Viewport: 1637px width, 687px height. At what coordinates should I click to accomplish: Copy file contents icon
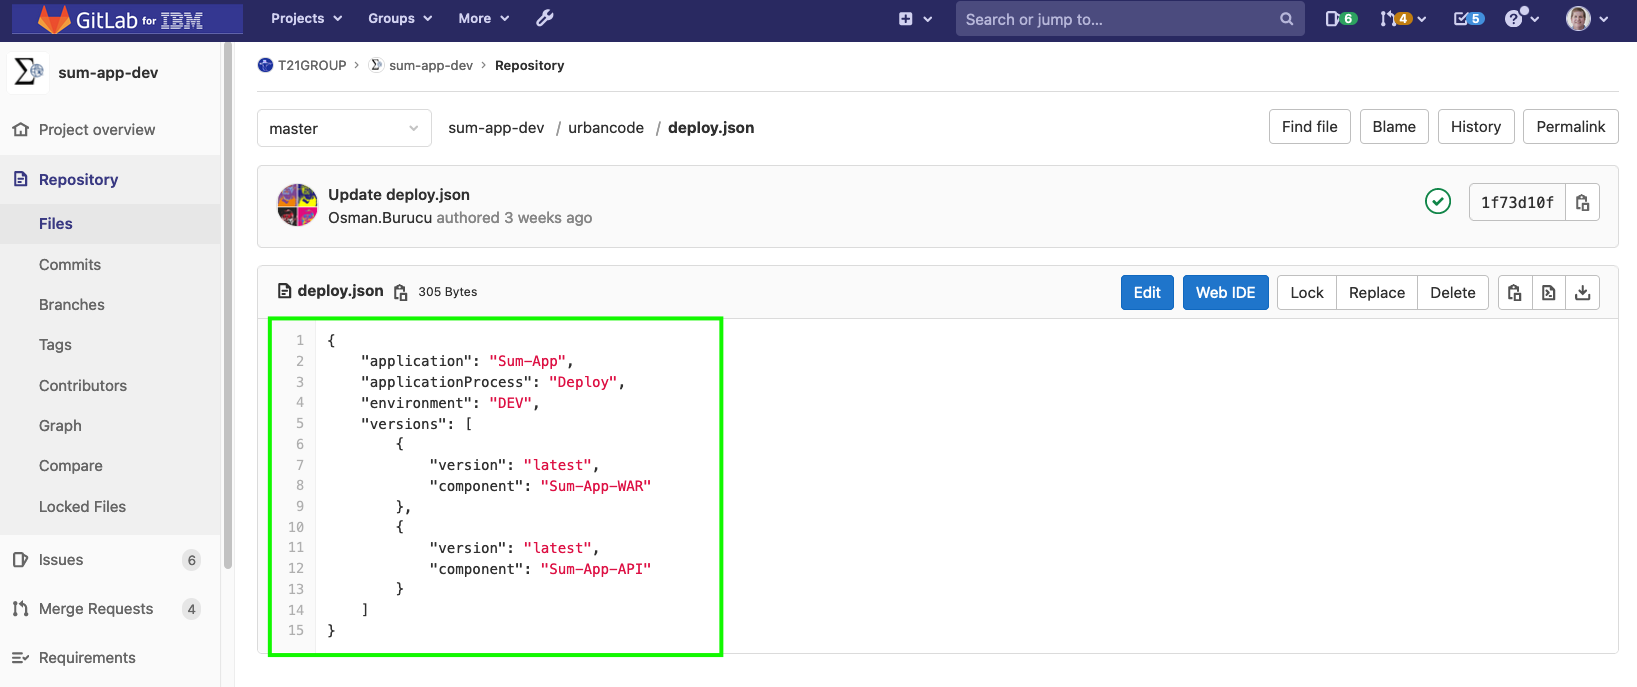pos(1515,293)
